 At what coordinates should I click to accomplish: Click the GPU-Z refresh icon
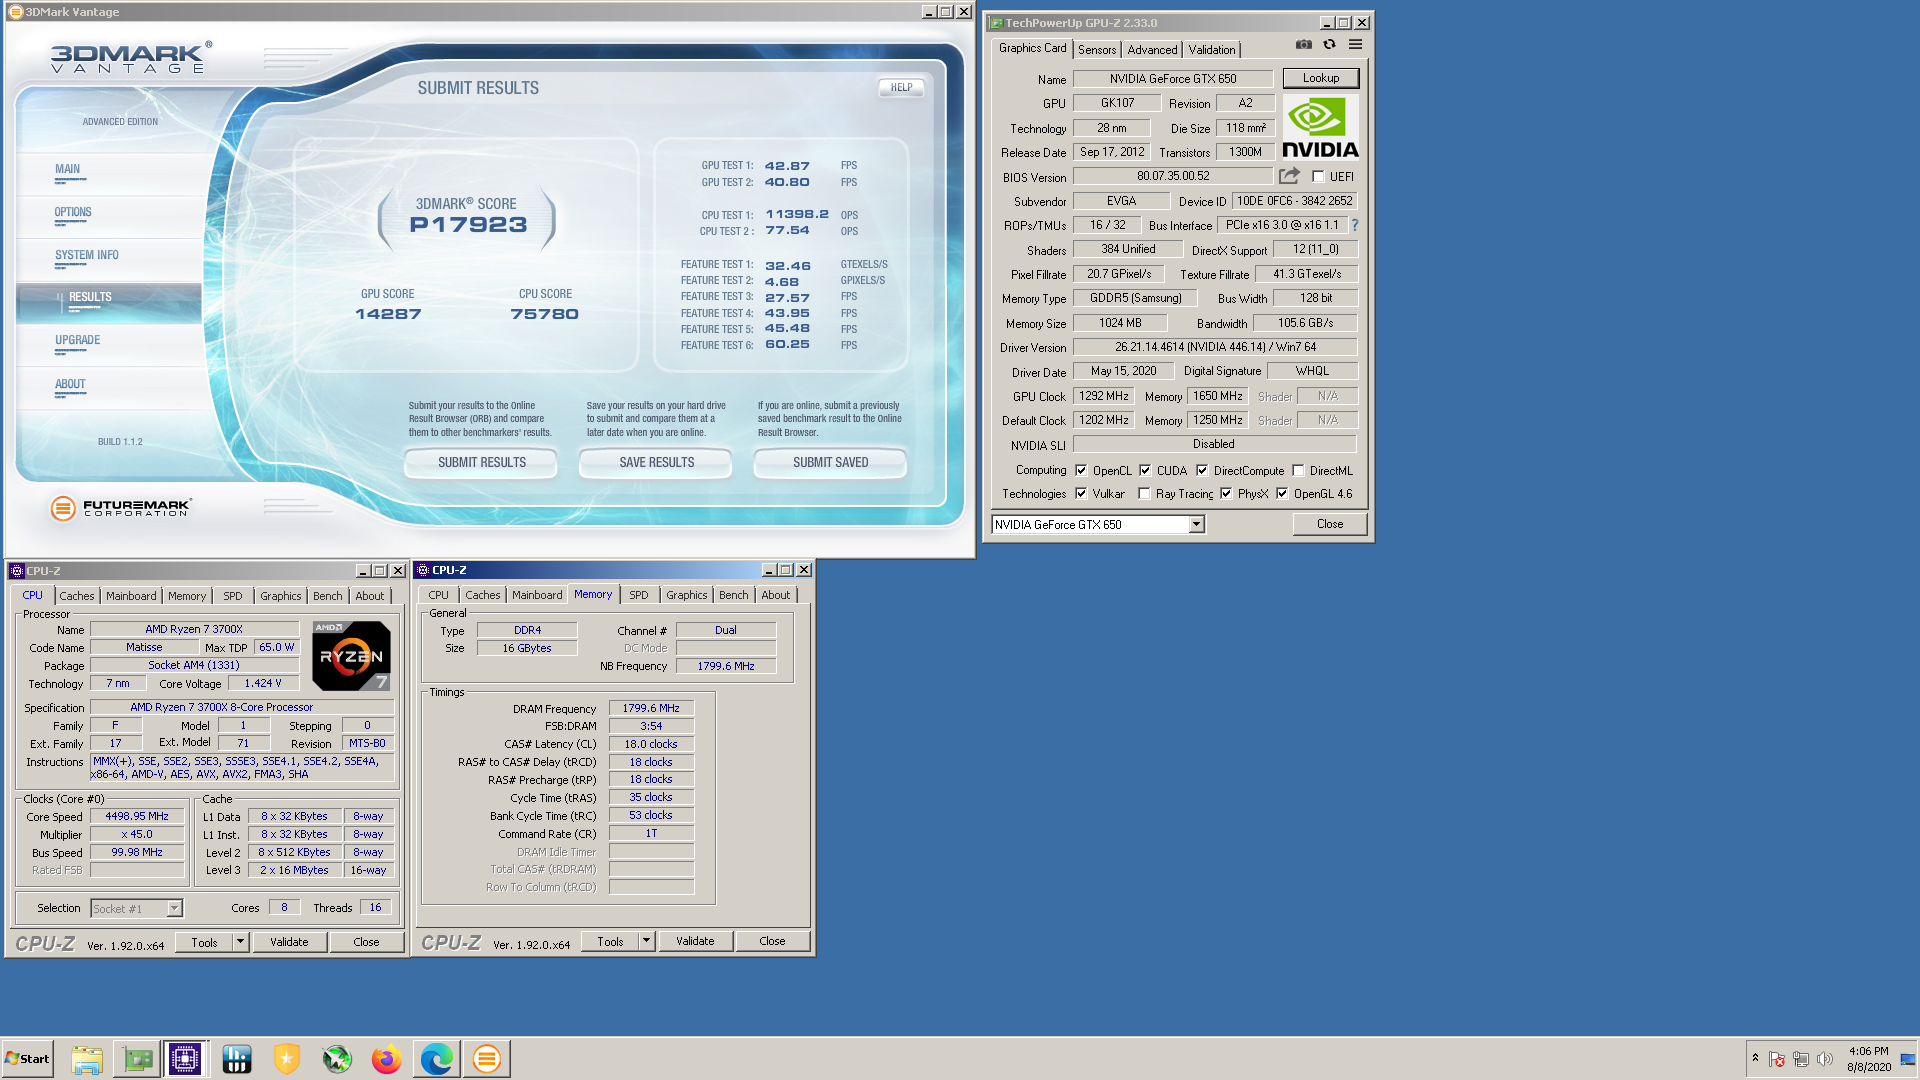1329,44
